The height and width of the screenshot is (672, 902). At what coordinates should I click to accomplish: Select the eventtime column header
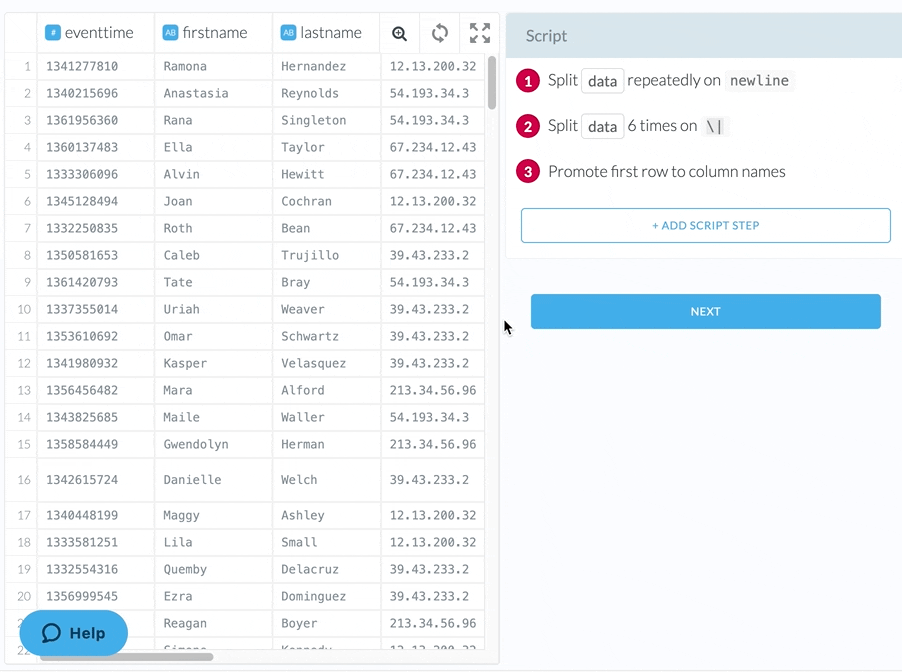click(x=99, y=33)
